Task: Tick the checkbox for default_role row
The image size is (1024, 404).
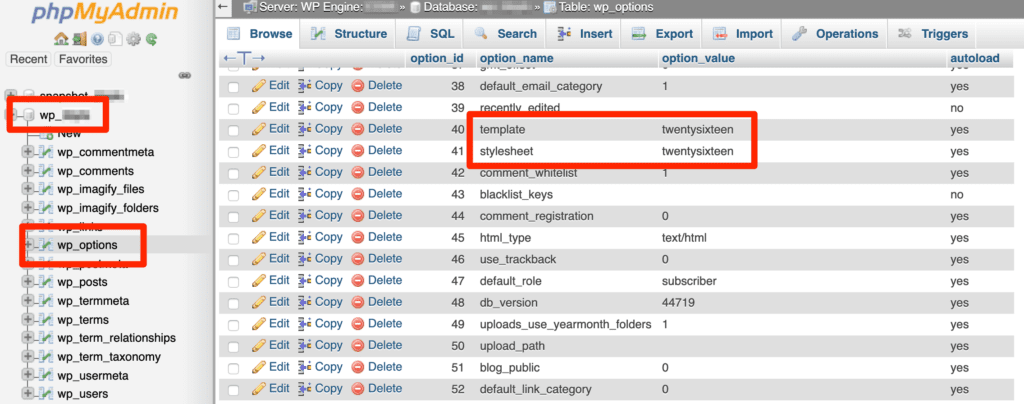Action: (233, 281)
